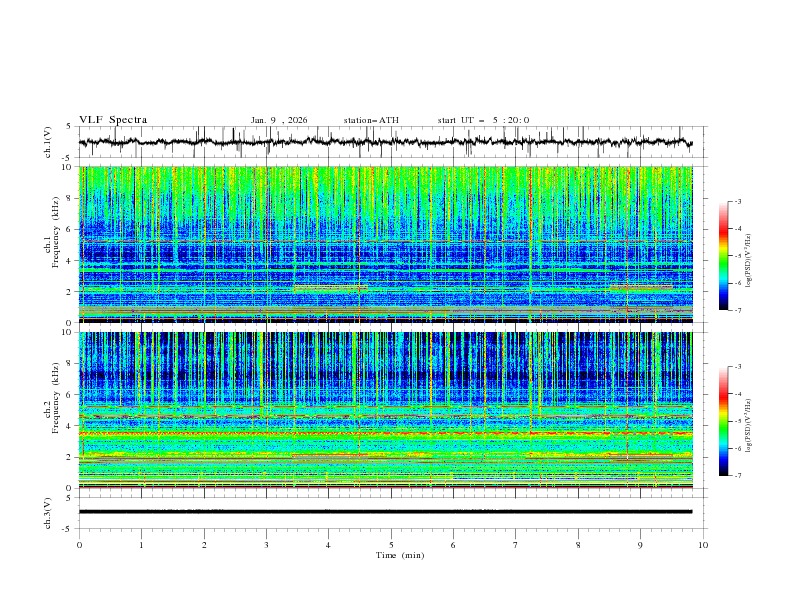Click the "VLF Spectra" title text
The width and height of the screenshot is (792, 612).
(113, 120)
